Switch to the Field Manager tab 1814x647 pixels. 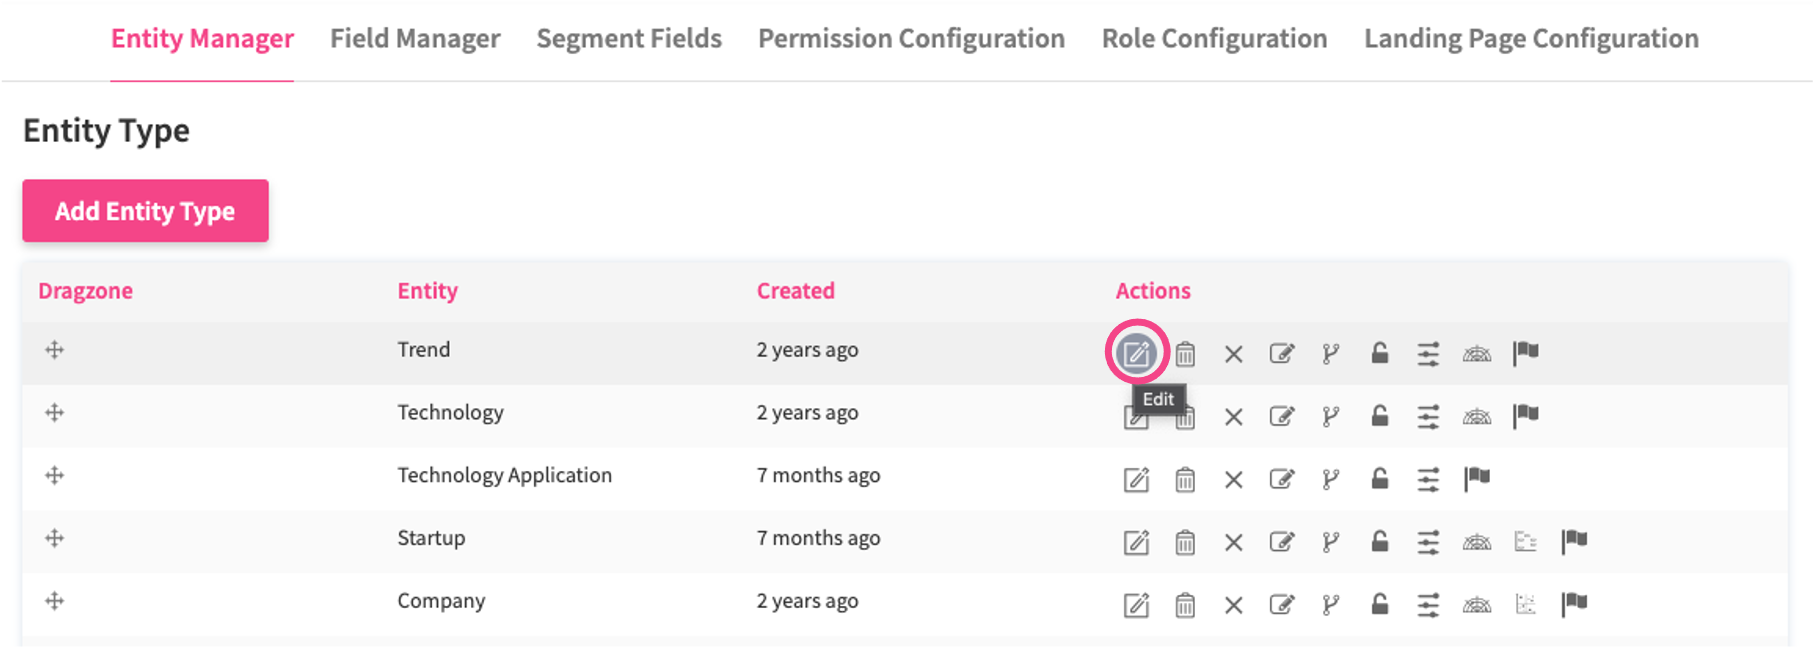(415, 39)
